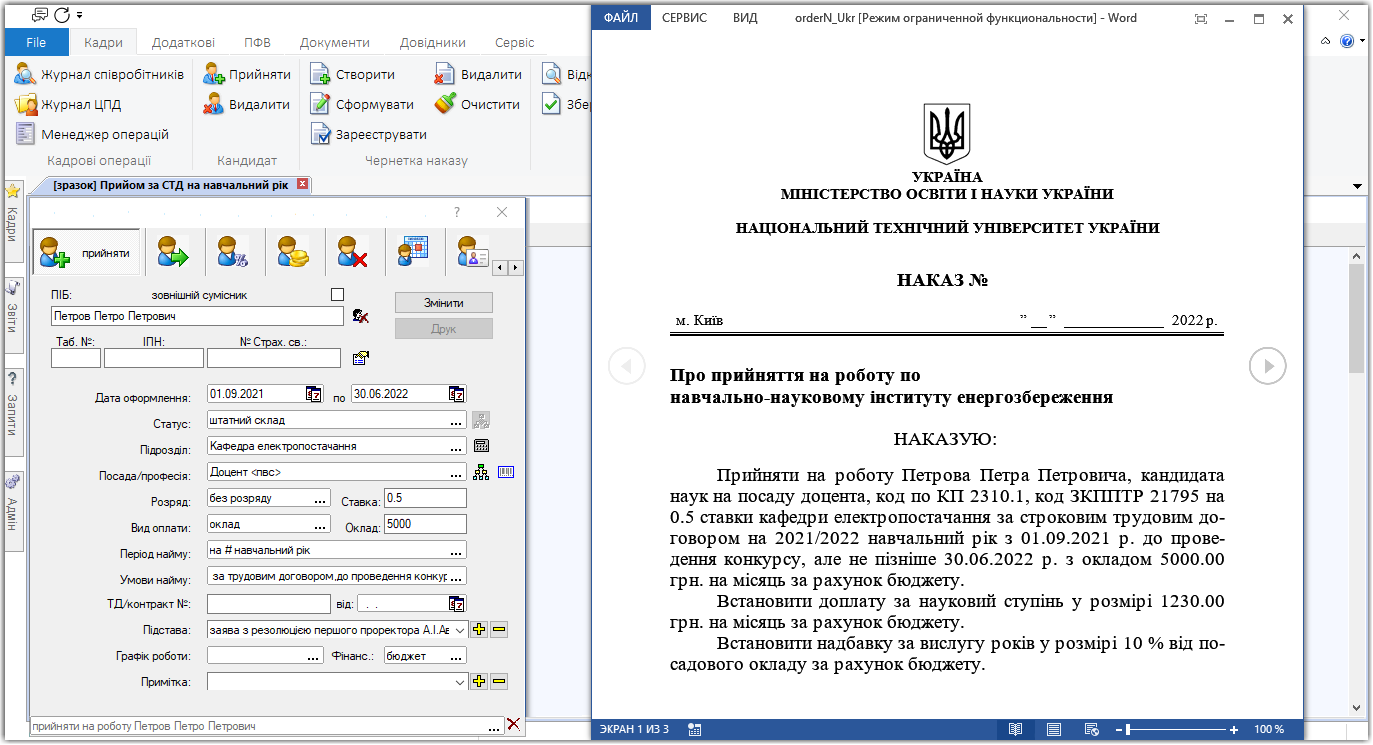Click properties icon next to № Страх. св. field
The height and width of the screenshot is (745, 1373).
coord(361,357)
